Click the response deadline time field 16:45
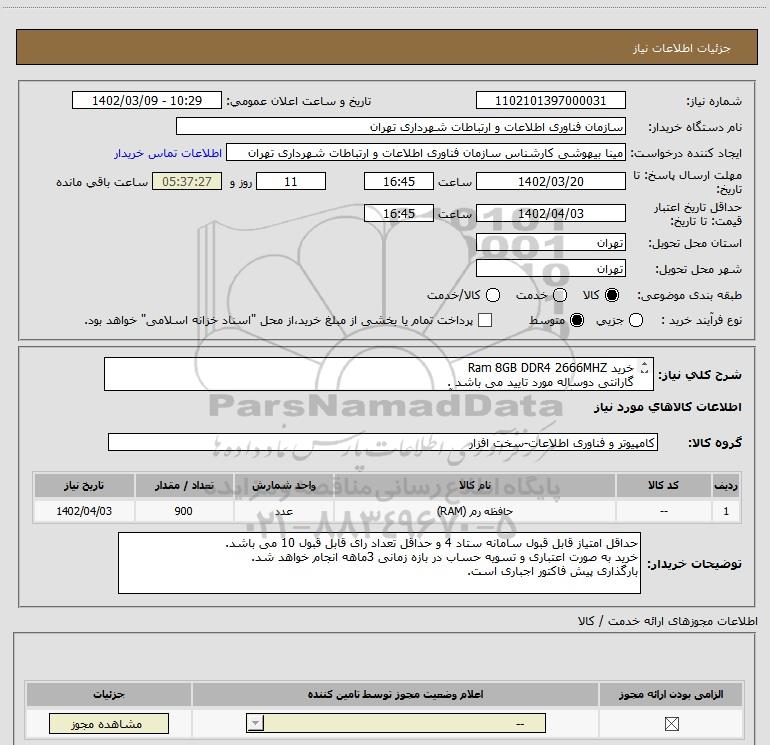 tap(399, 182)
